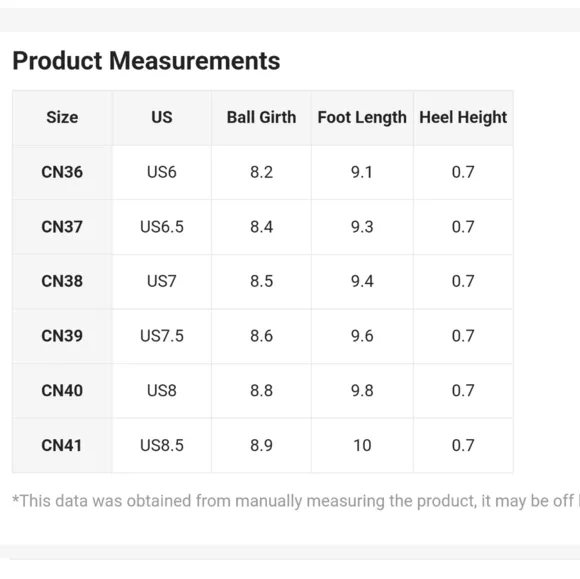Select the CN38 size row label
580x579 pixels.
click(62, 281)
